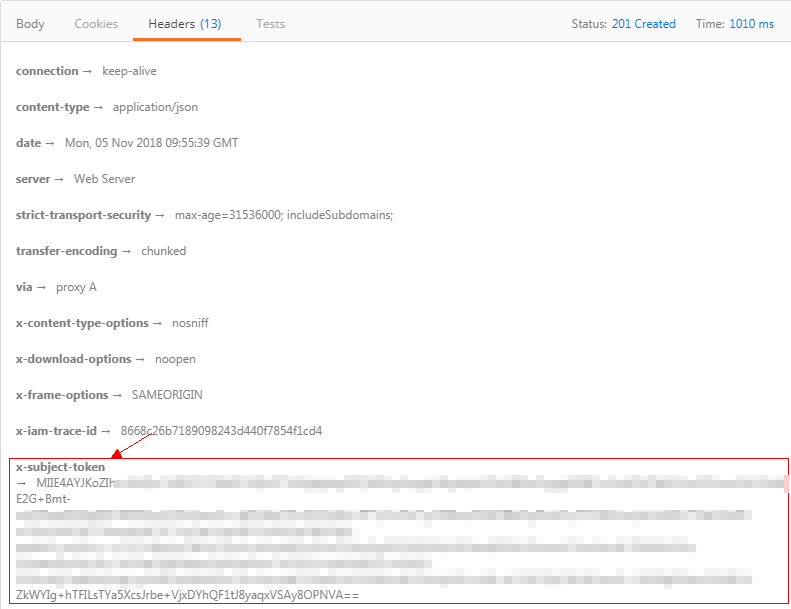Click the date header value
Image resolution: width=791 pixels, height=609 pixels.
pyautogui.click(x=151, y=143)
